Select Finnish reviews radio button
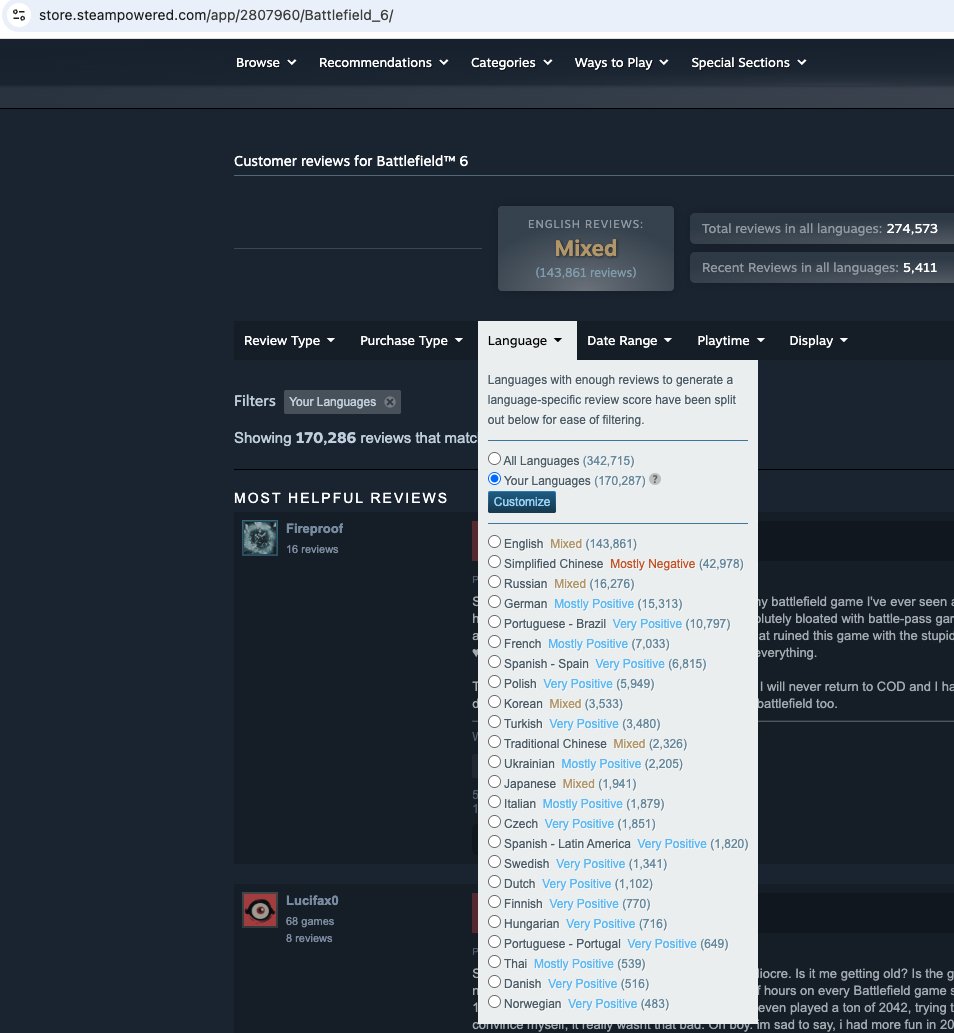The height and width of the screenshot is (1033, 954). [x=494, y=901]
